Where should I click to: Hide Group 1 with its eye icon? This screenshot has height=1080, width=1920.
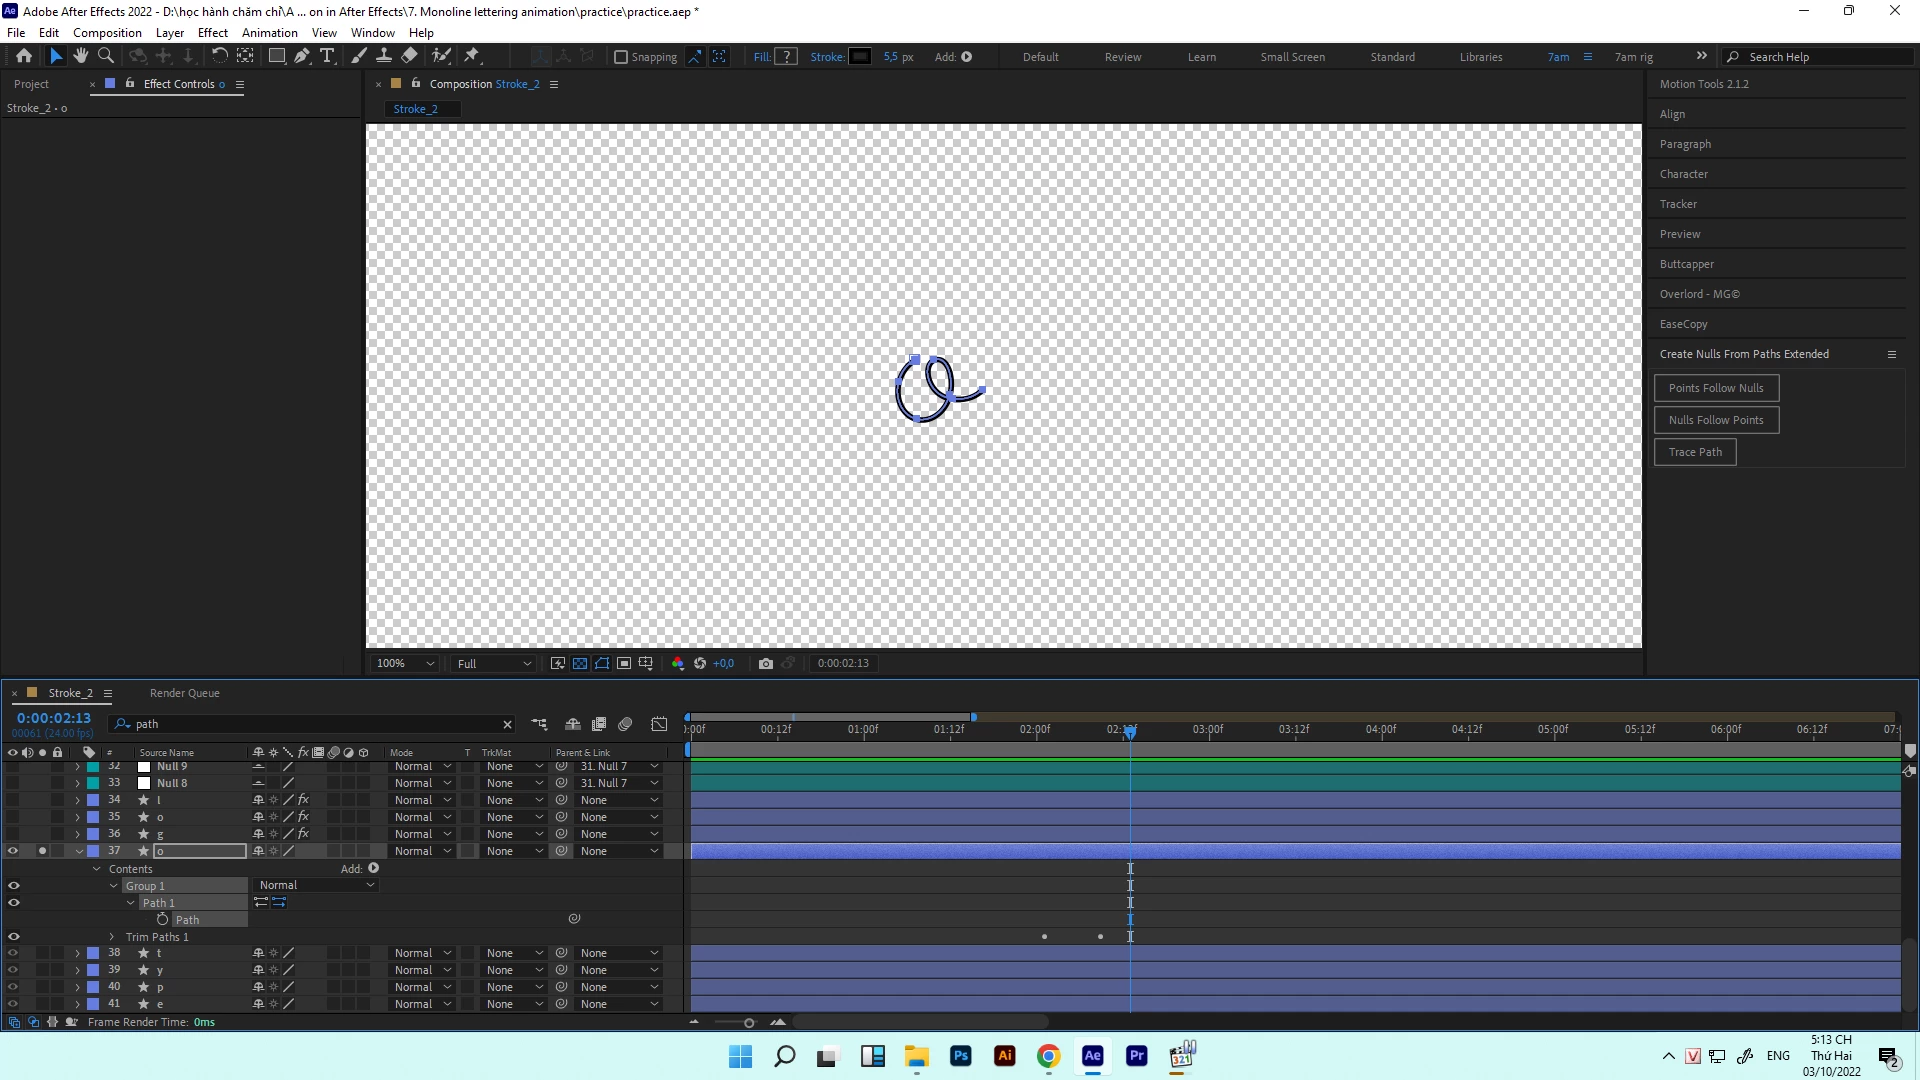pyautogui.click(x=14, y=886)
